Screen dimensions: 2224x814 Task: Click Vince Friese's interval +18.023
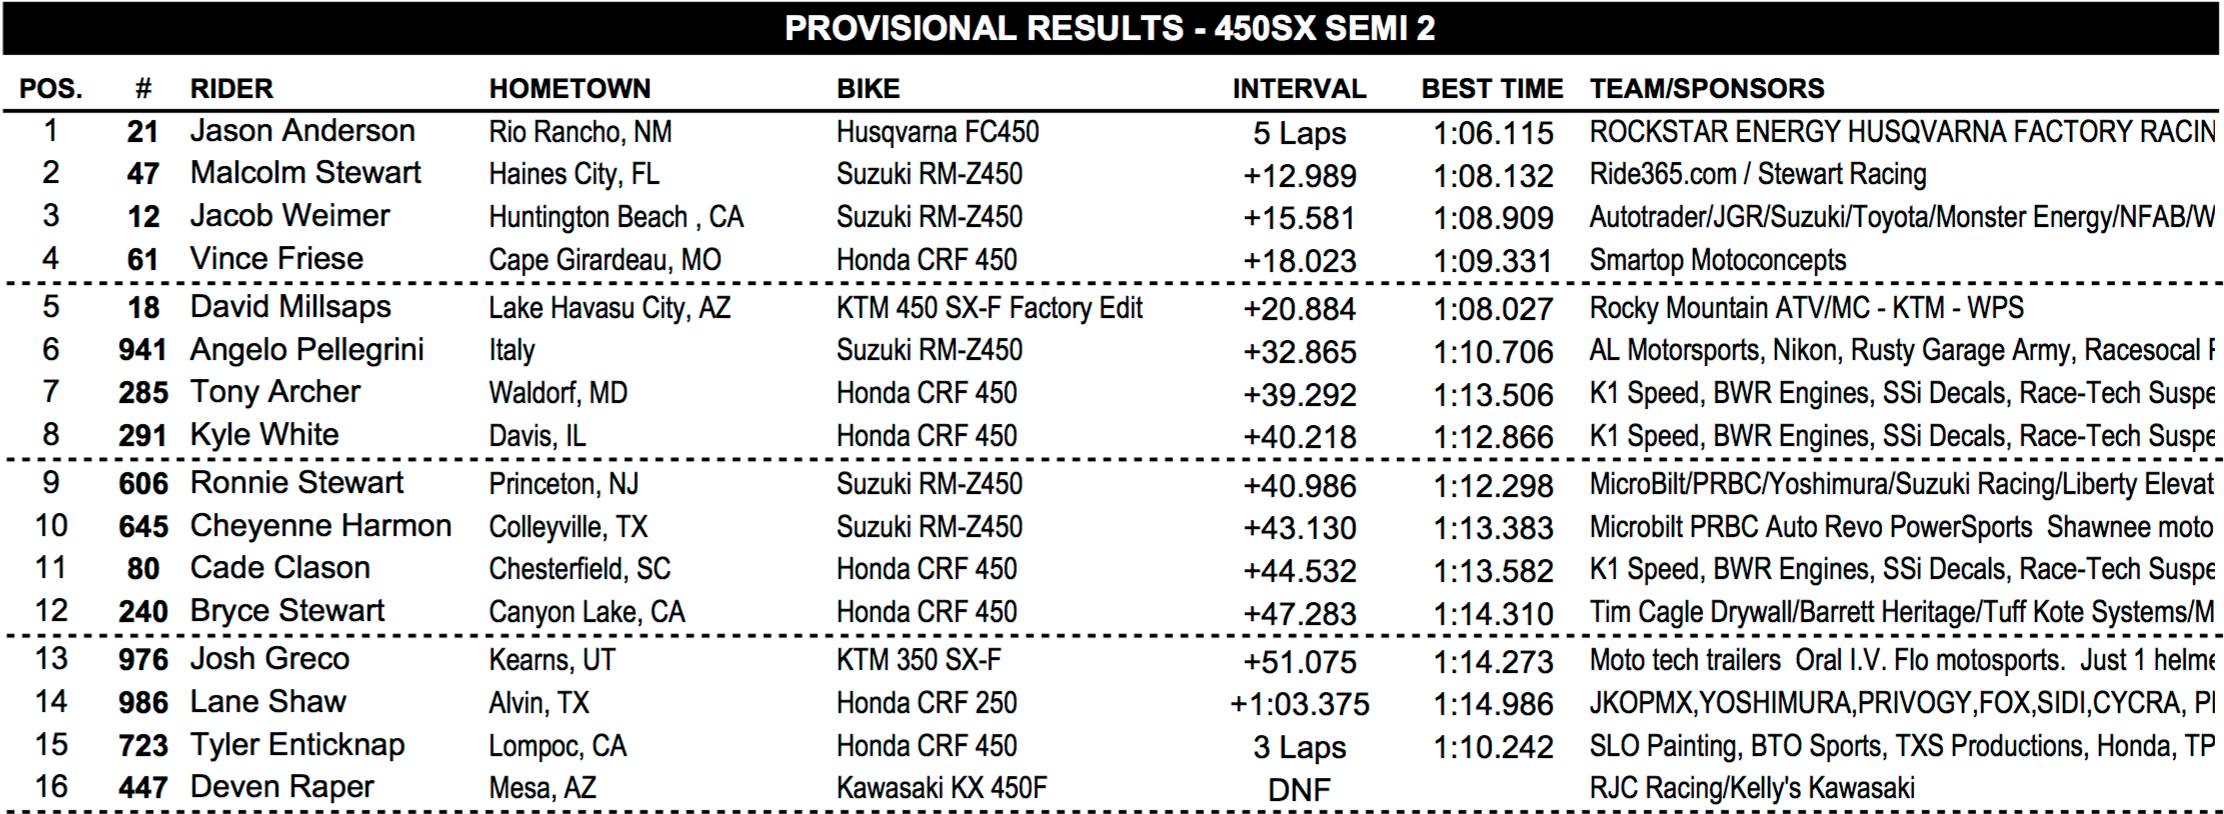[x=1299, y=261]
